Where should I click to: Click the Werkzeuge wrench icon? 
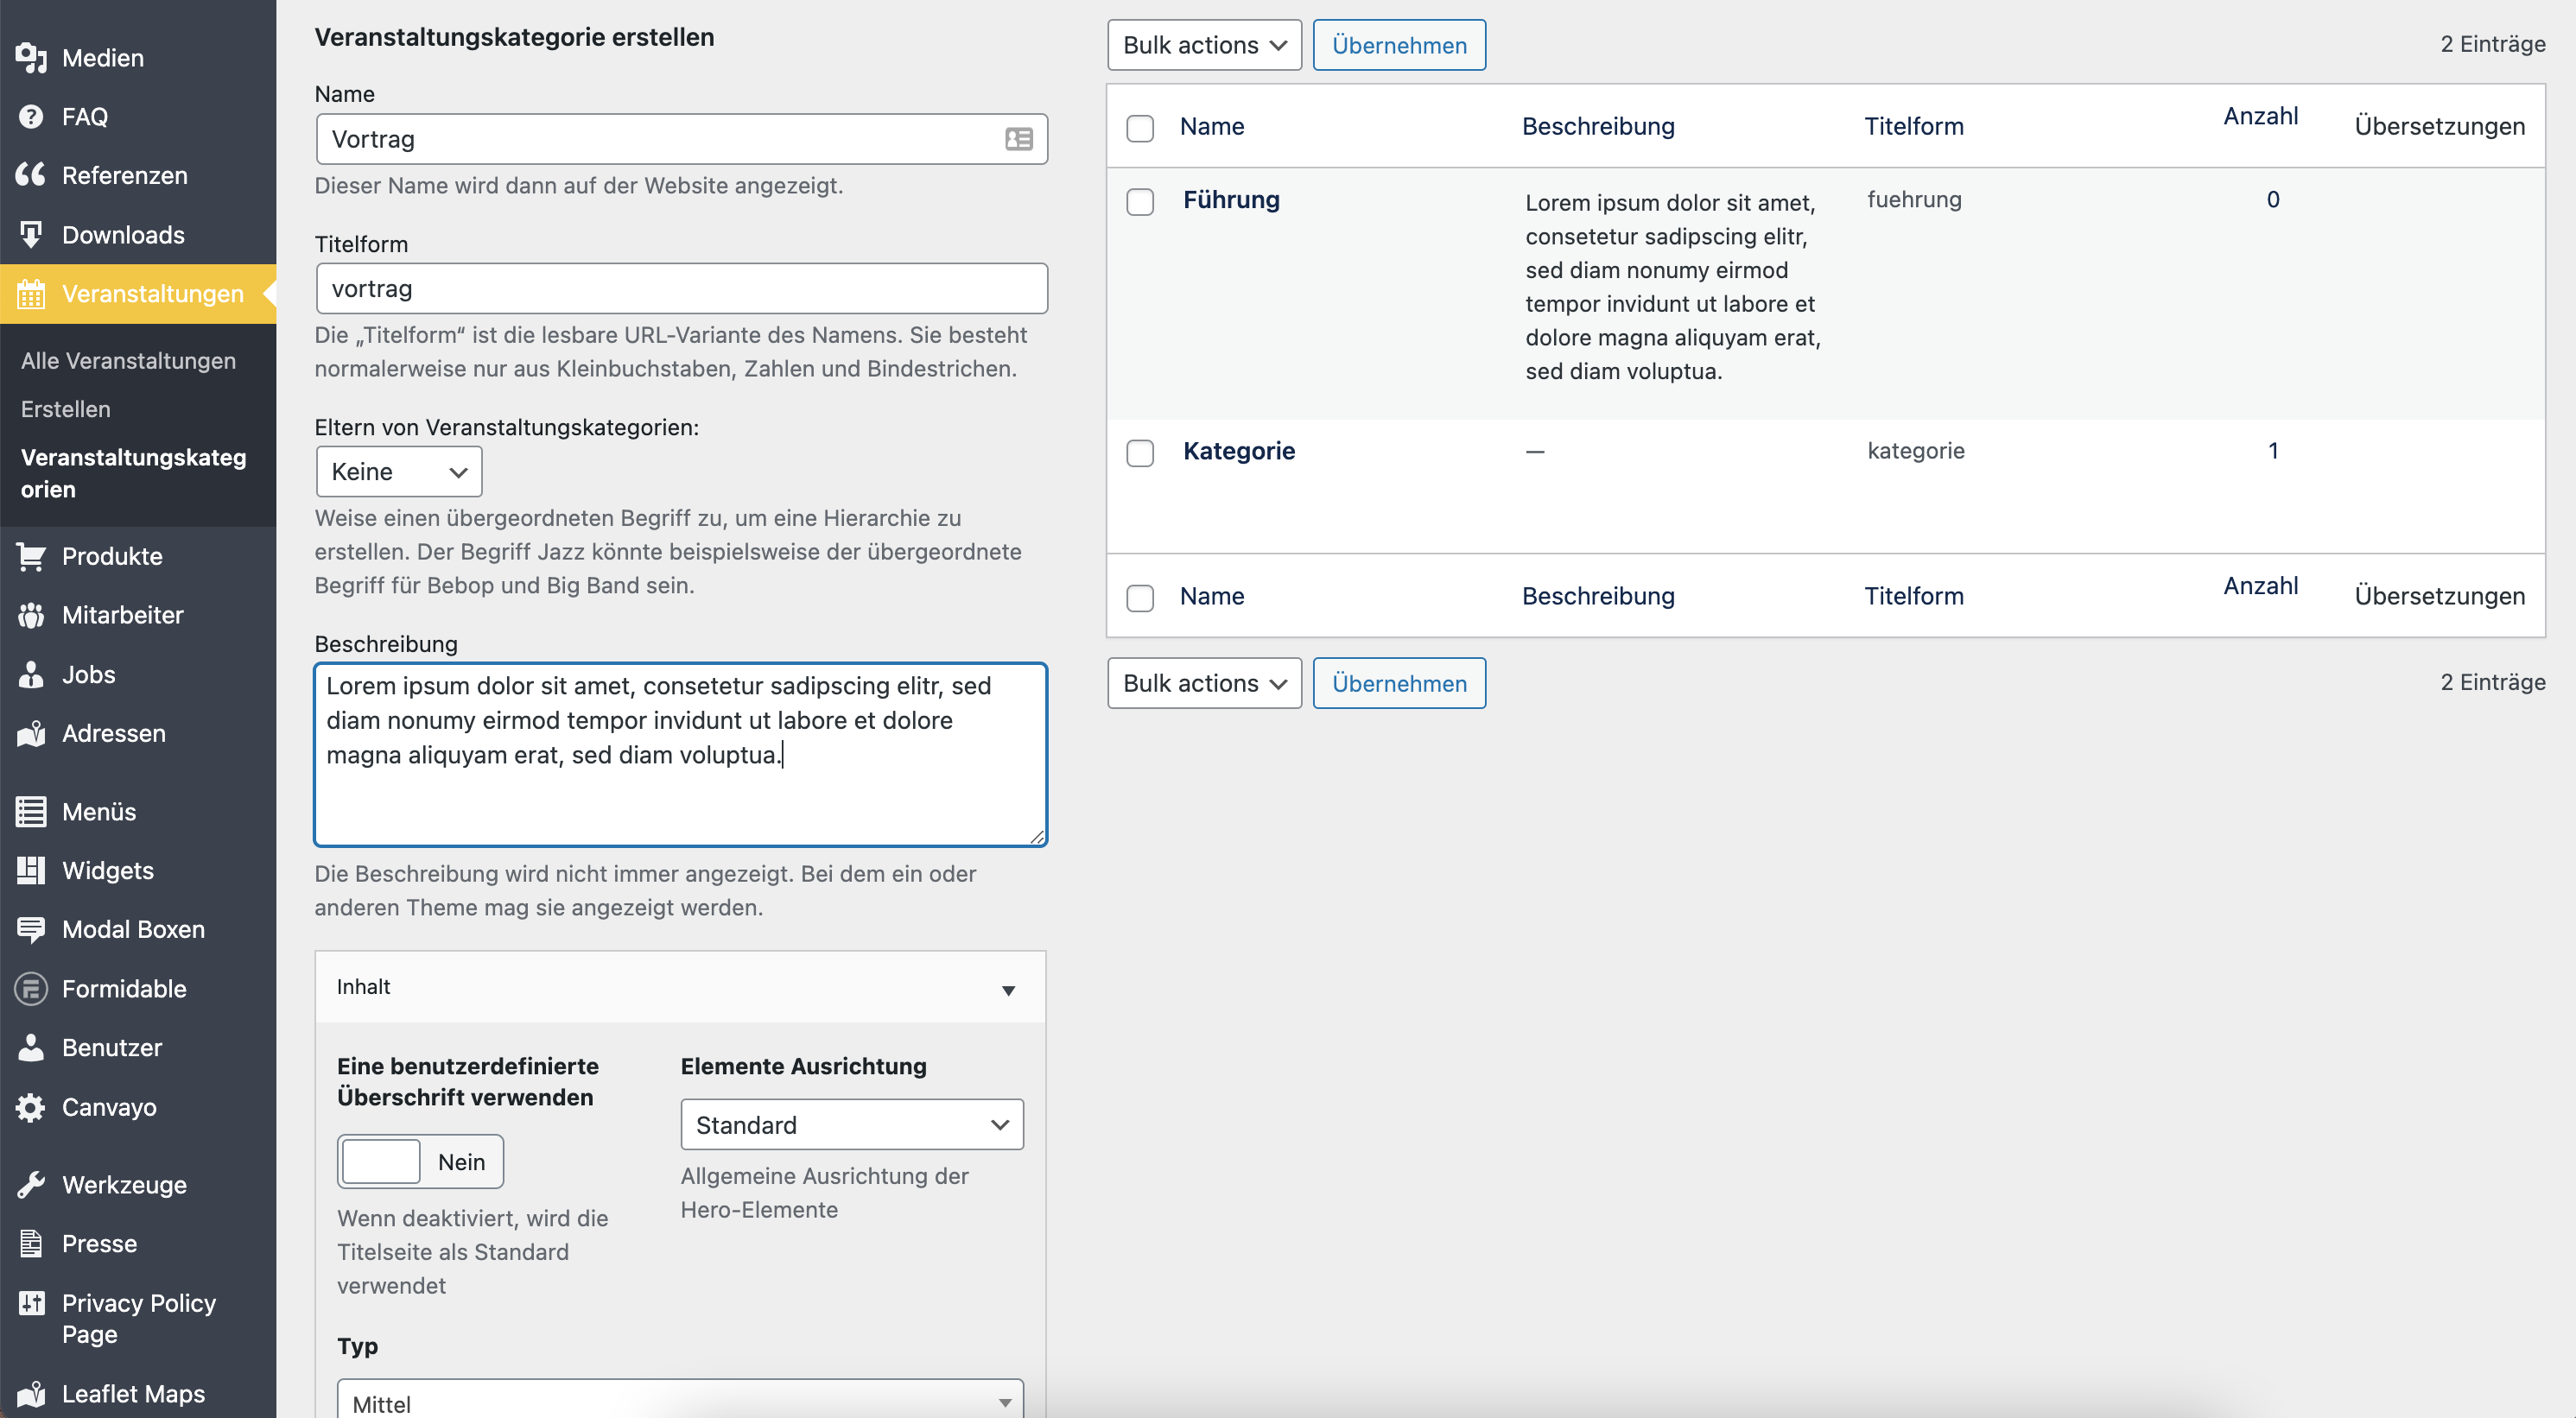click(31, 1185)
